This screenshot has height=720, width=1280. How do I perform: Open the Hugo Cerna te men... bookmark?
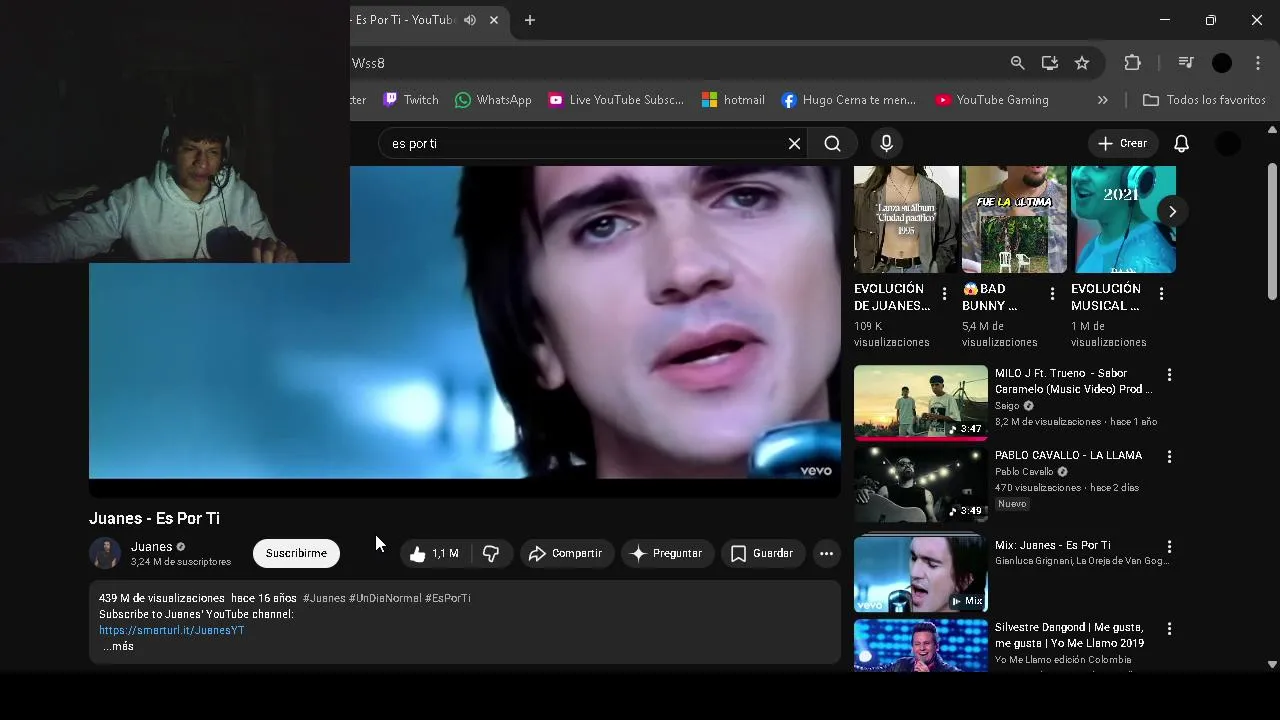pyautogui.click(x=848, y=100)
